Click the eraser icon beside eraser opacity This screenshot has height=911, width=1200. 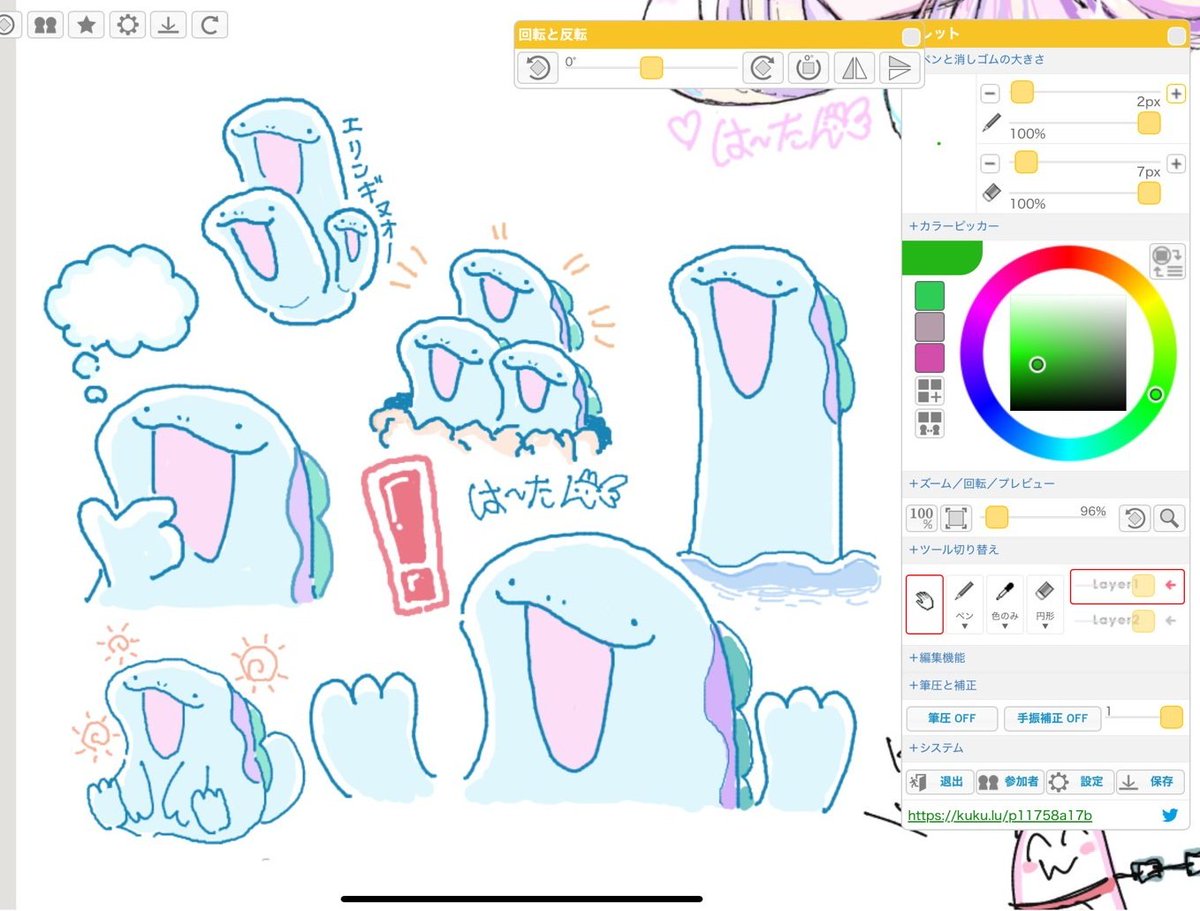pyautogui.click(x=991, y=192)
